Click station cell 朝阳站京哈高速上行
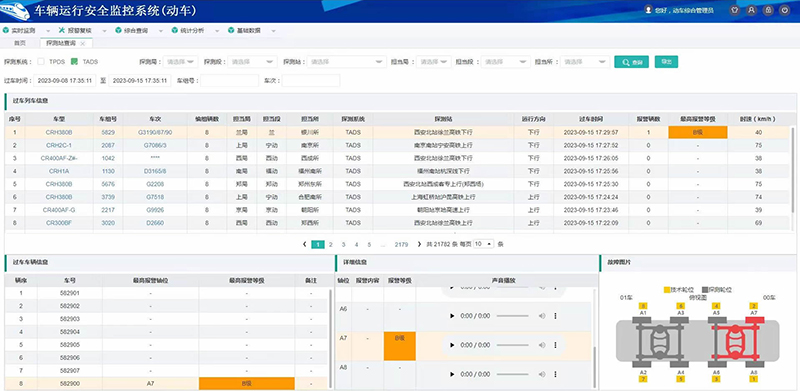 [443, 210]
